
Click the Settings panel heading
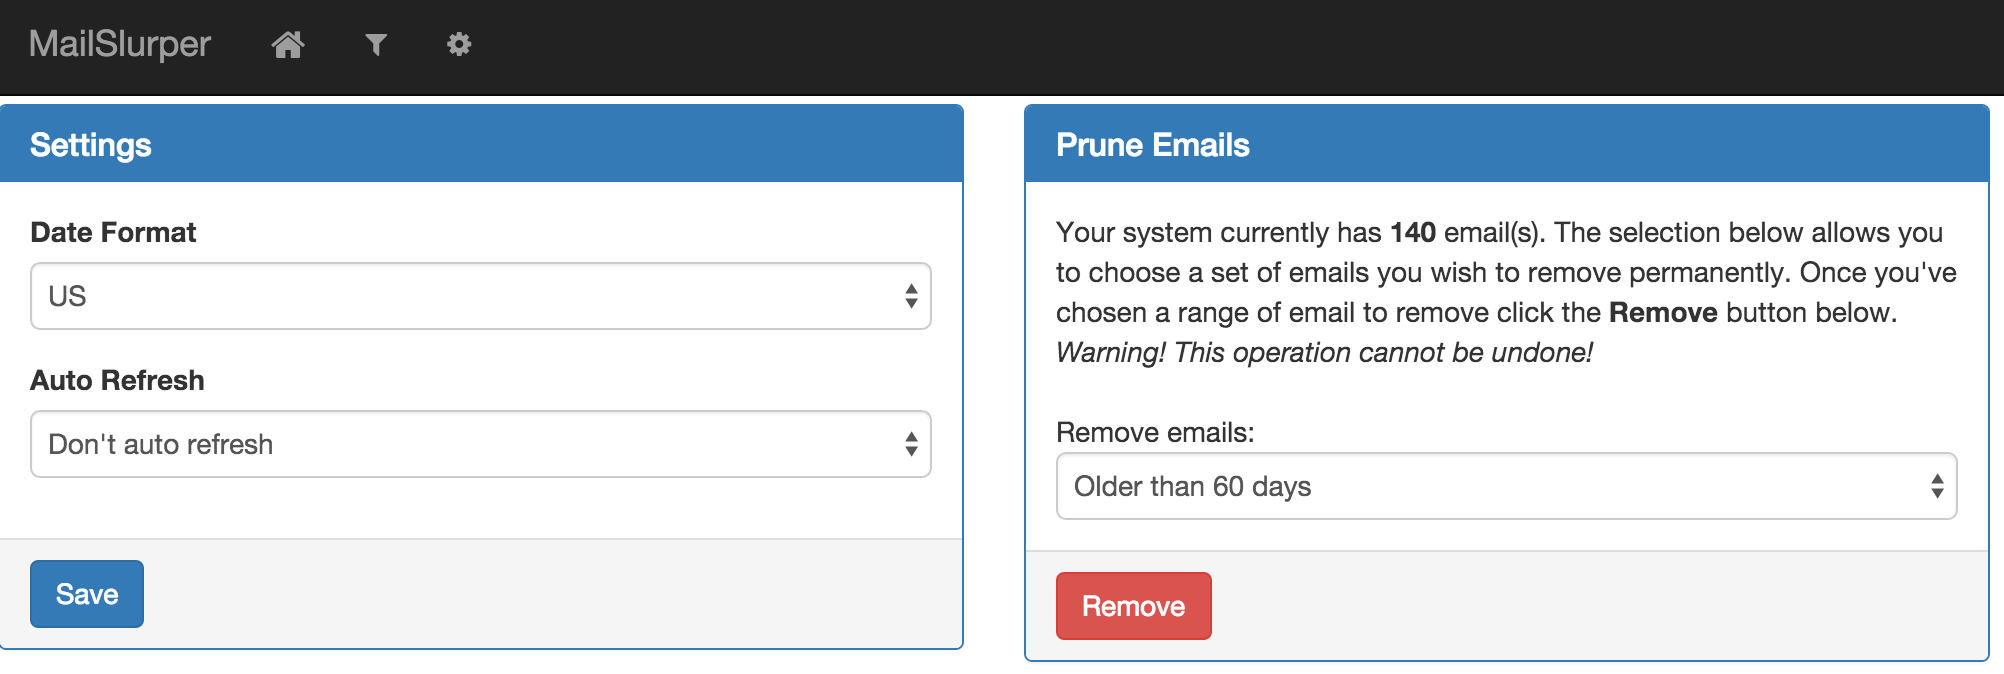[91, 145]
